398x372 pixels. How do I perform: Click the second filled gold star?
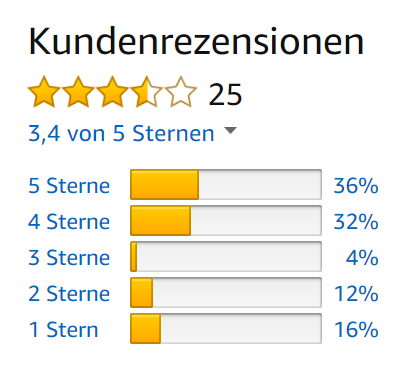coord(78,92)
